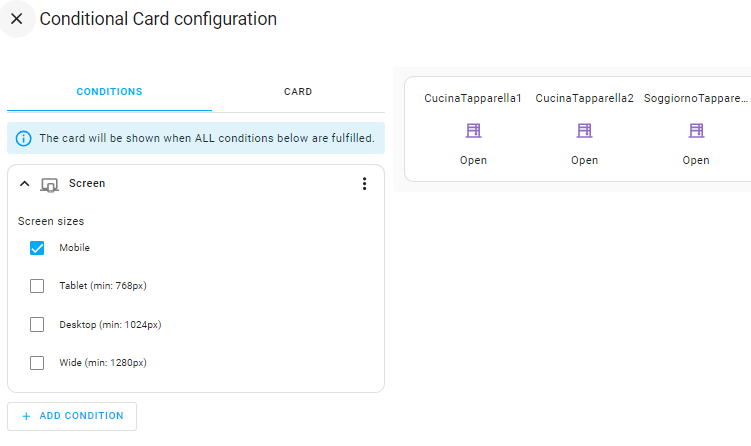Uncheck the Mobile screen size checkbox

pyautogui.click(x=37, y=248)
